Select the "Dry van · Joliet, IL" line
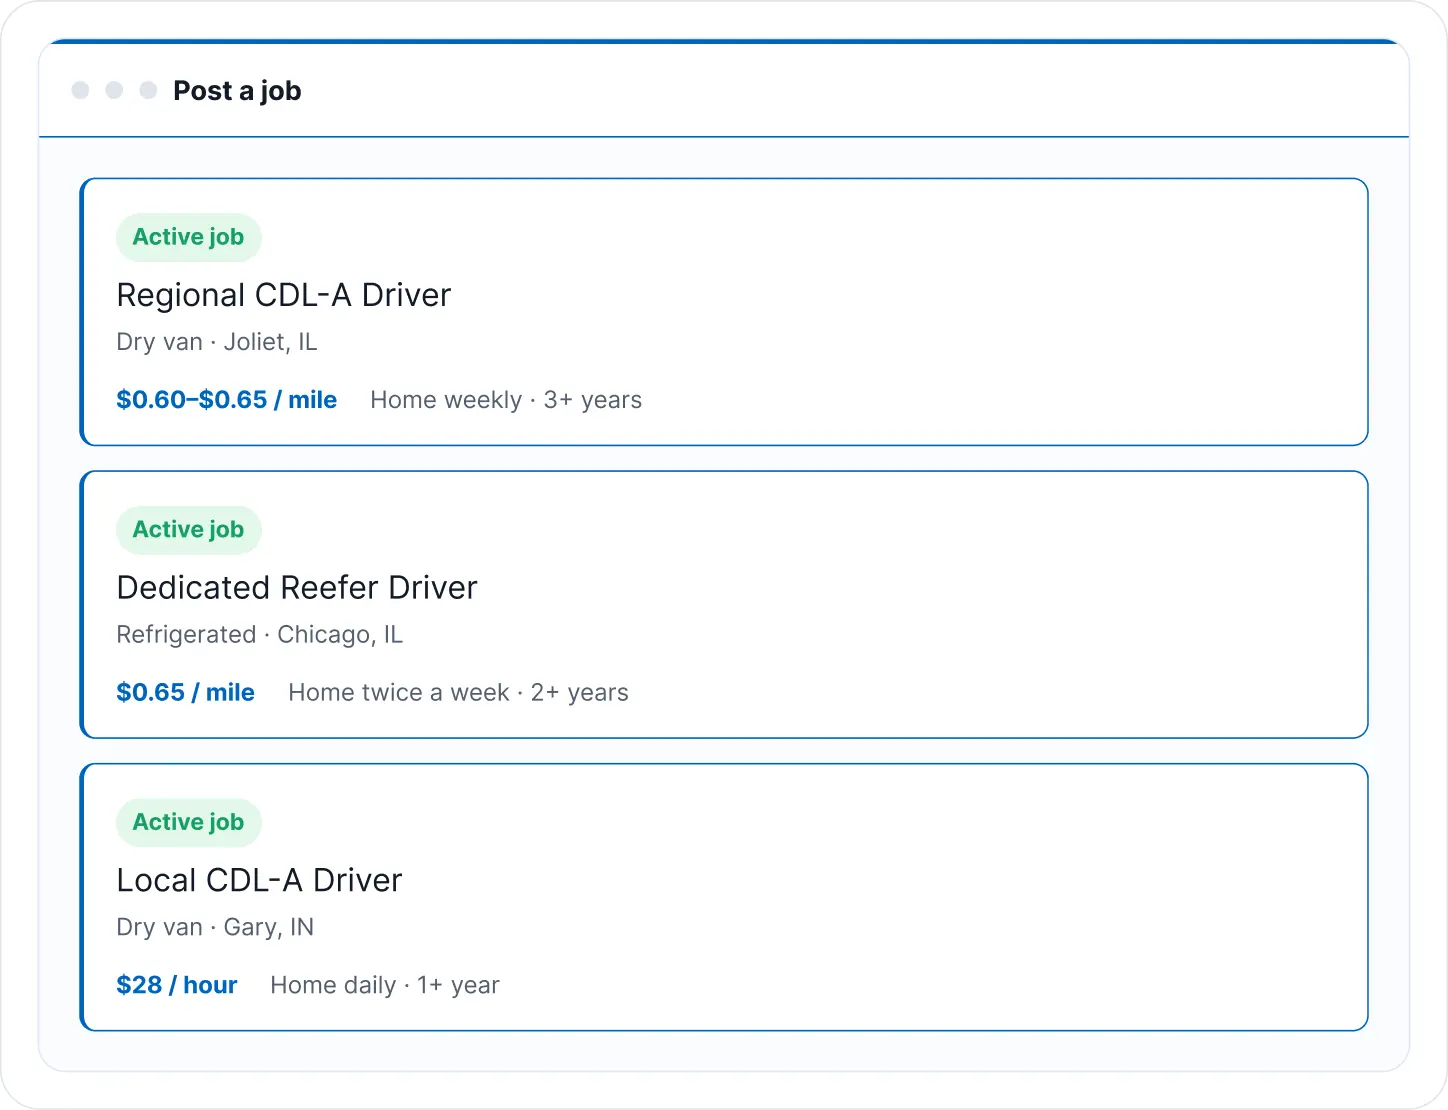This screenshot has height=1110, width=1448. 217,342
